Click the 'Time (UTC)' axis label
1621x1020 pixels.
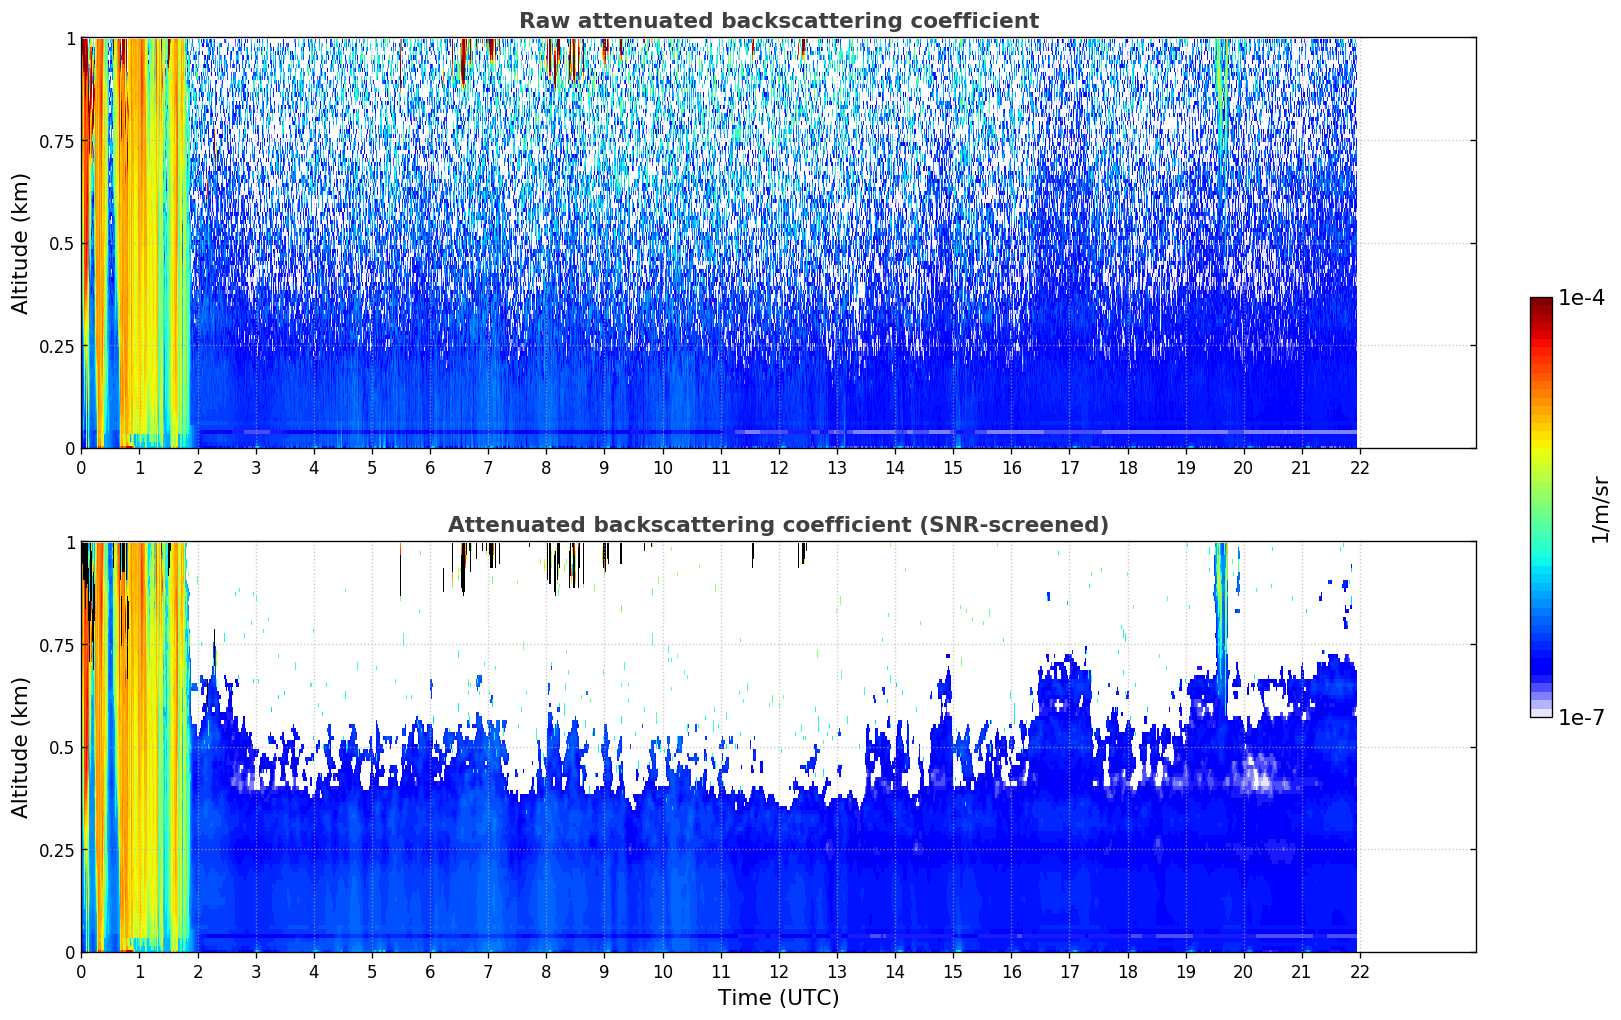tap(778, 998)
